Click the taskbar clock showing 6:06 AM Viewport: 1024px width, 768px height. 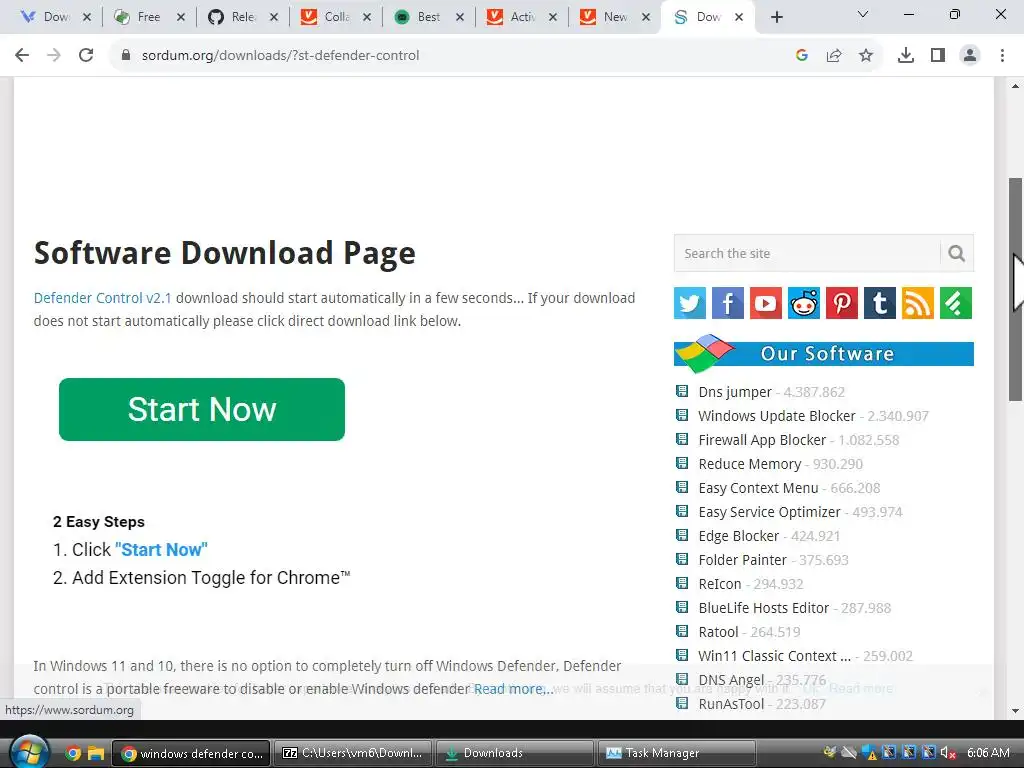pyautogui.click(x=988, y=753)
